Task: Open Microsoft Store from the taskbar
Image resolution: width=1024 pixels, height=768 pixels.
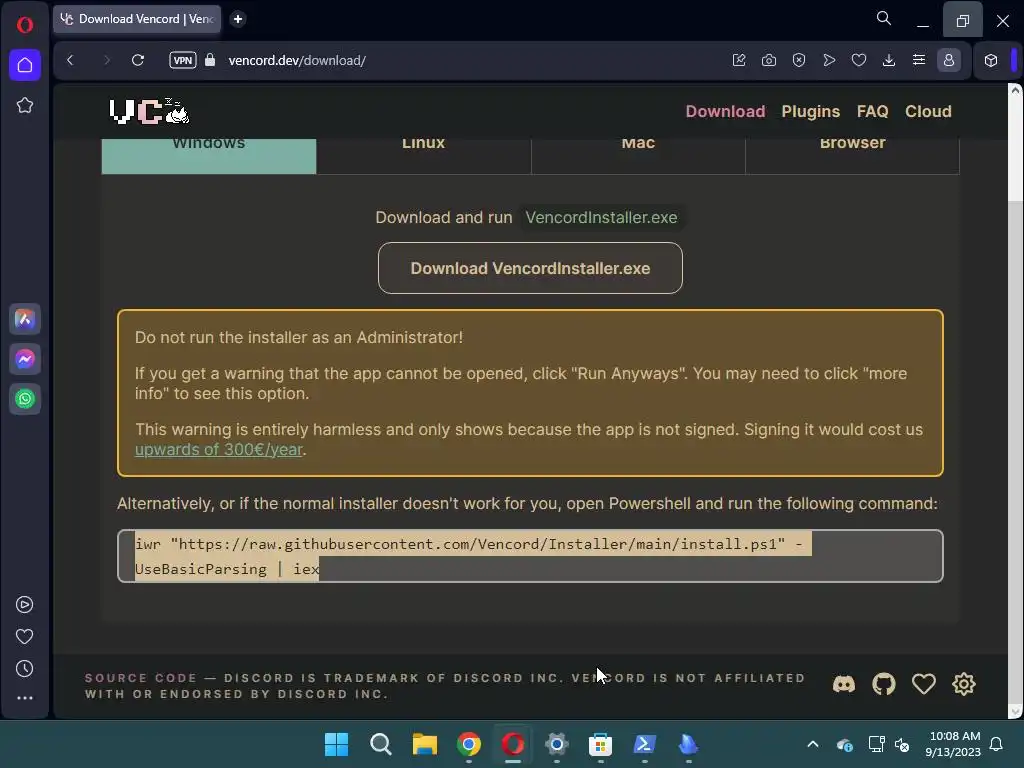Action: 601,744
